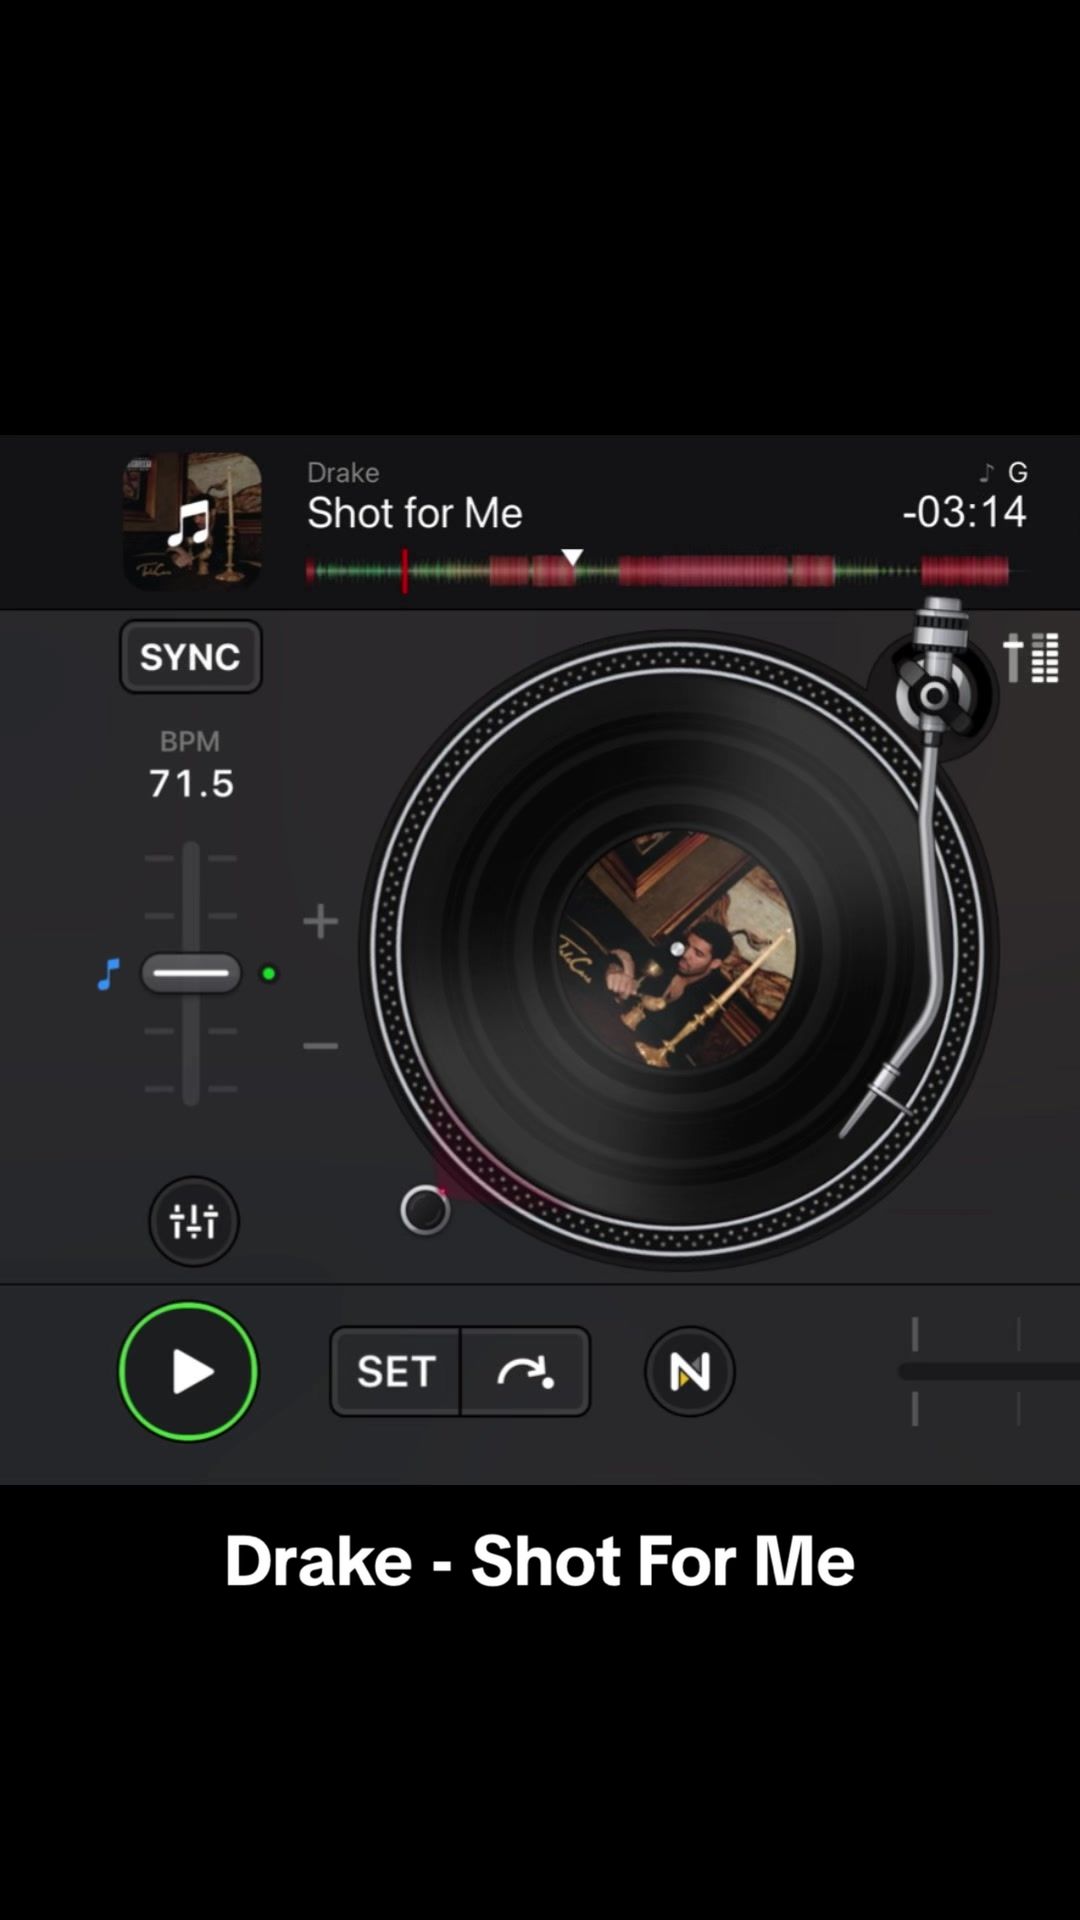Open the EQ mixer sliders button

(x=194, y=1221)
